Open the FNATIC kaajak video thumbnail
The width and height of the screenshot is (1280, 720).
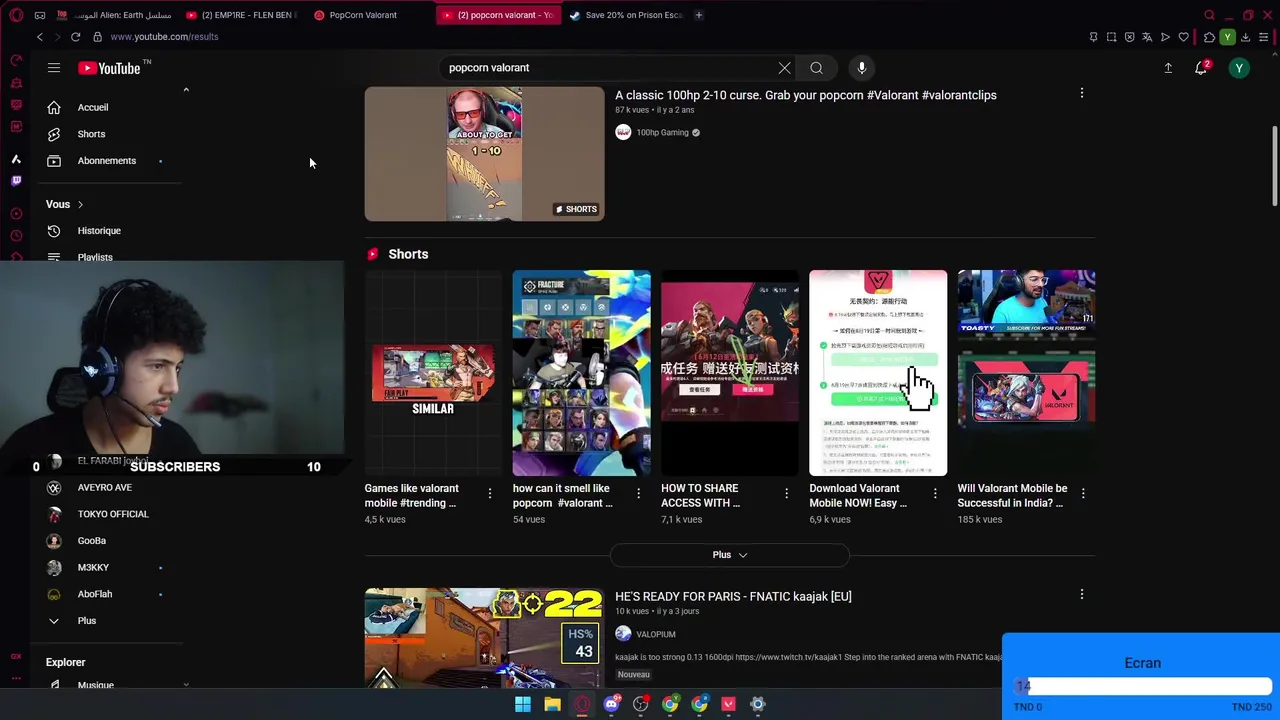(x=484, y=637)
